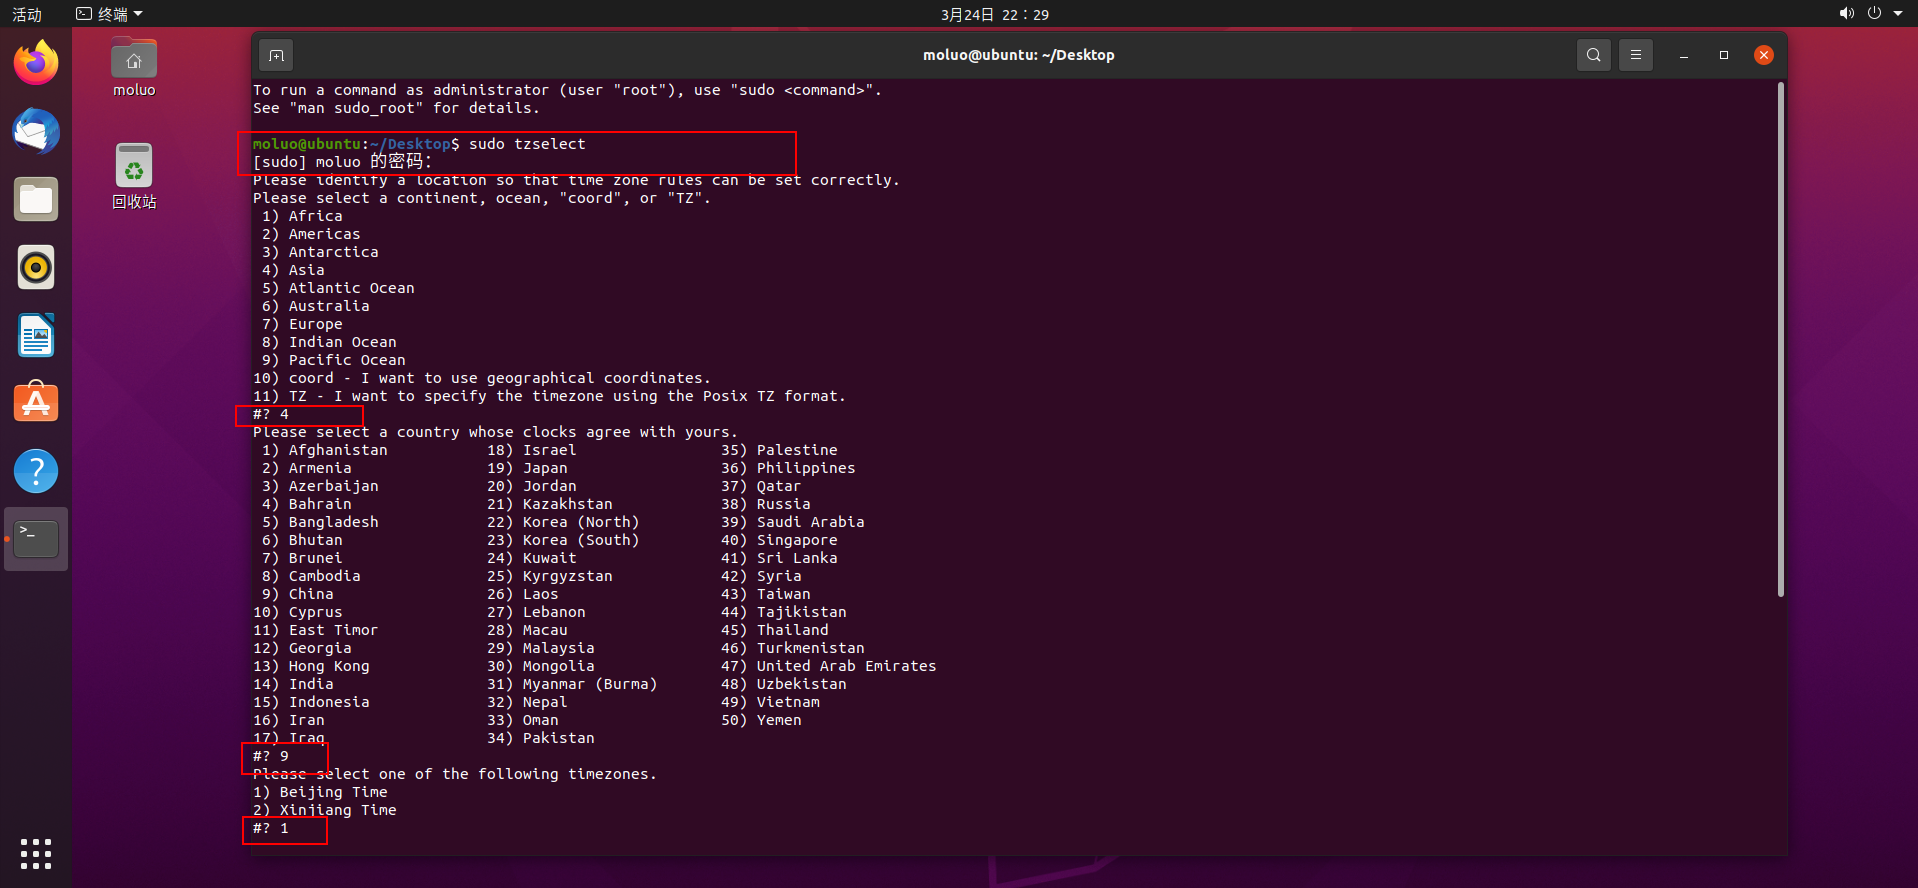Screen dimensions: 1918x888
Task: Click the '9) China' entry
Action: (298, 594)
